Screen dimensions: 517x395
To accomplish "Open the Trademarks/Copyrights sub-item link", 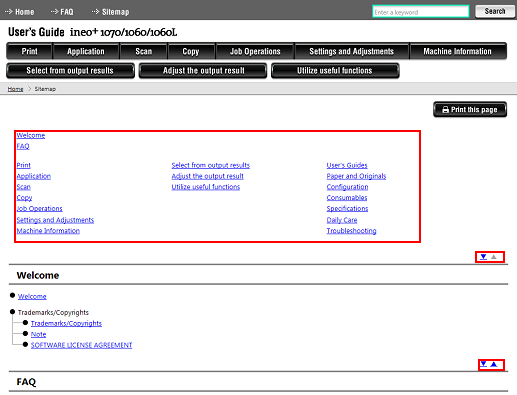I will [66, 323].
